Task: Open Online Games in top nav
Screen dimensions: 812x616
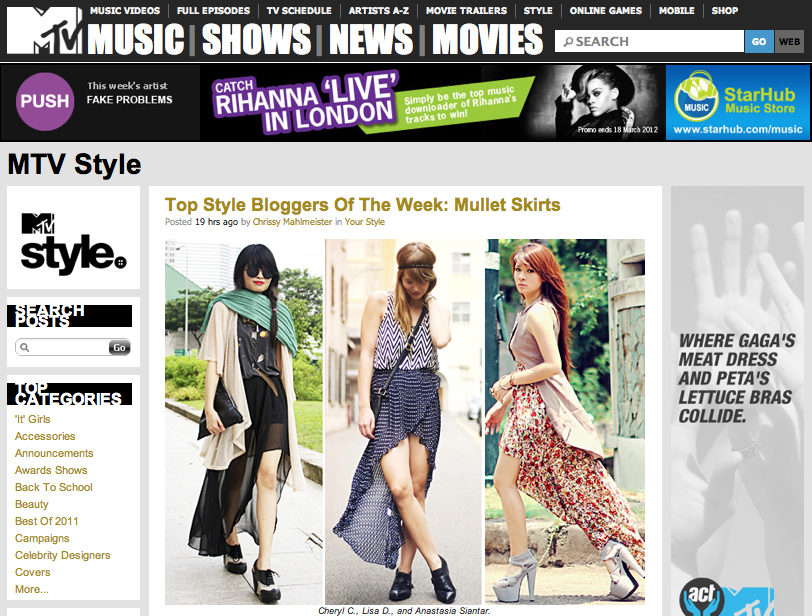Action: pos(605,10)
